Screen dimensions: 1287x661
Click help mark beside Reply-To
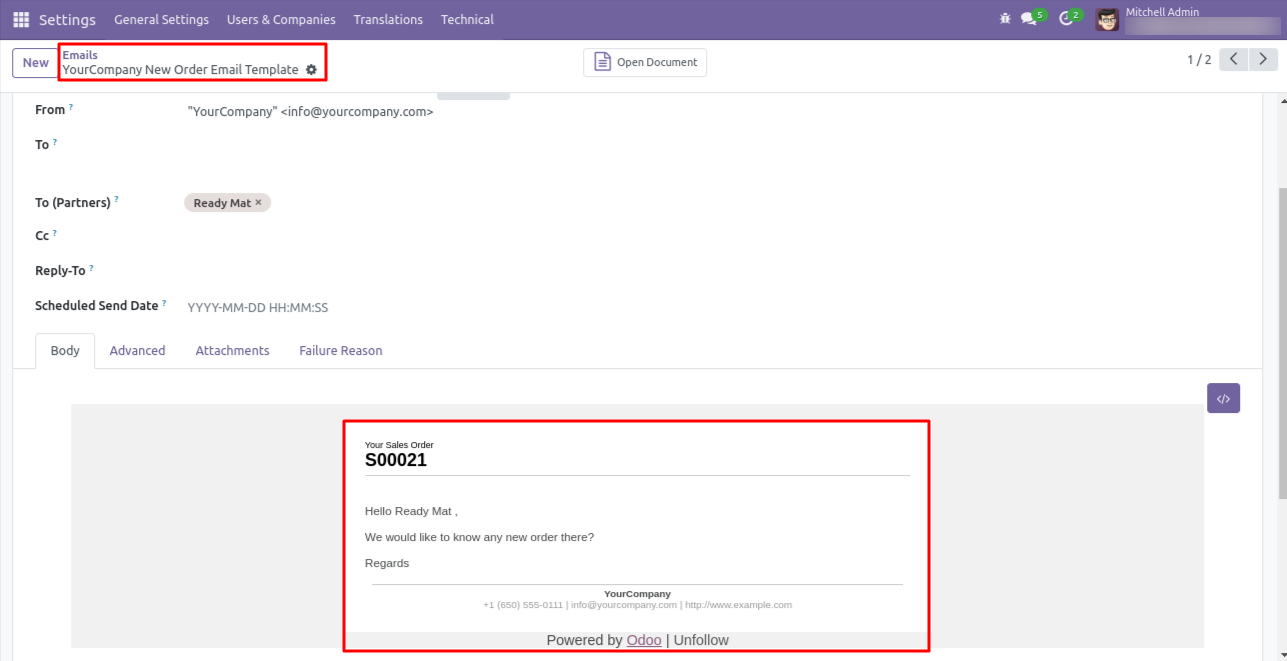tap(91, 267)
